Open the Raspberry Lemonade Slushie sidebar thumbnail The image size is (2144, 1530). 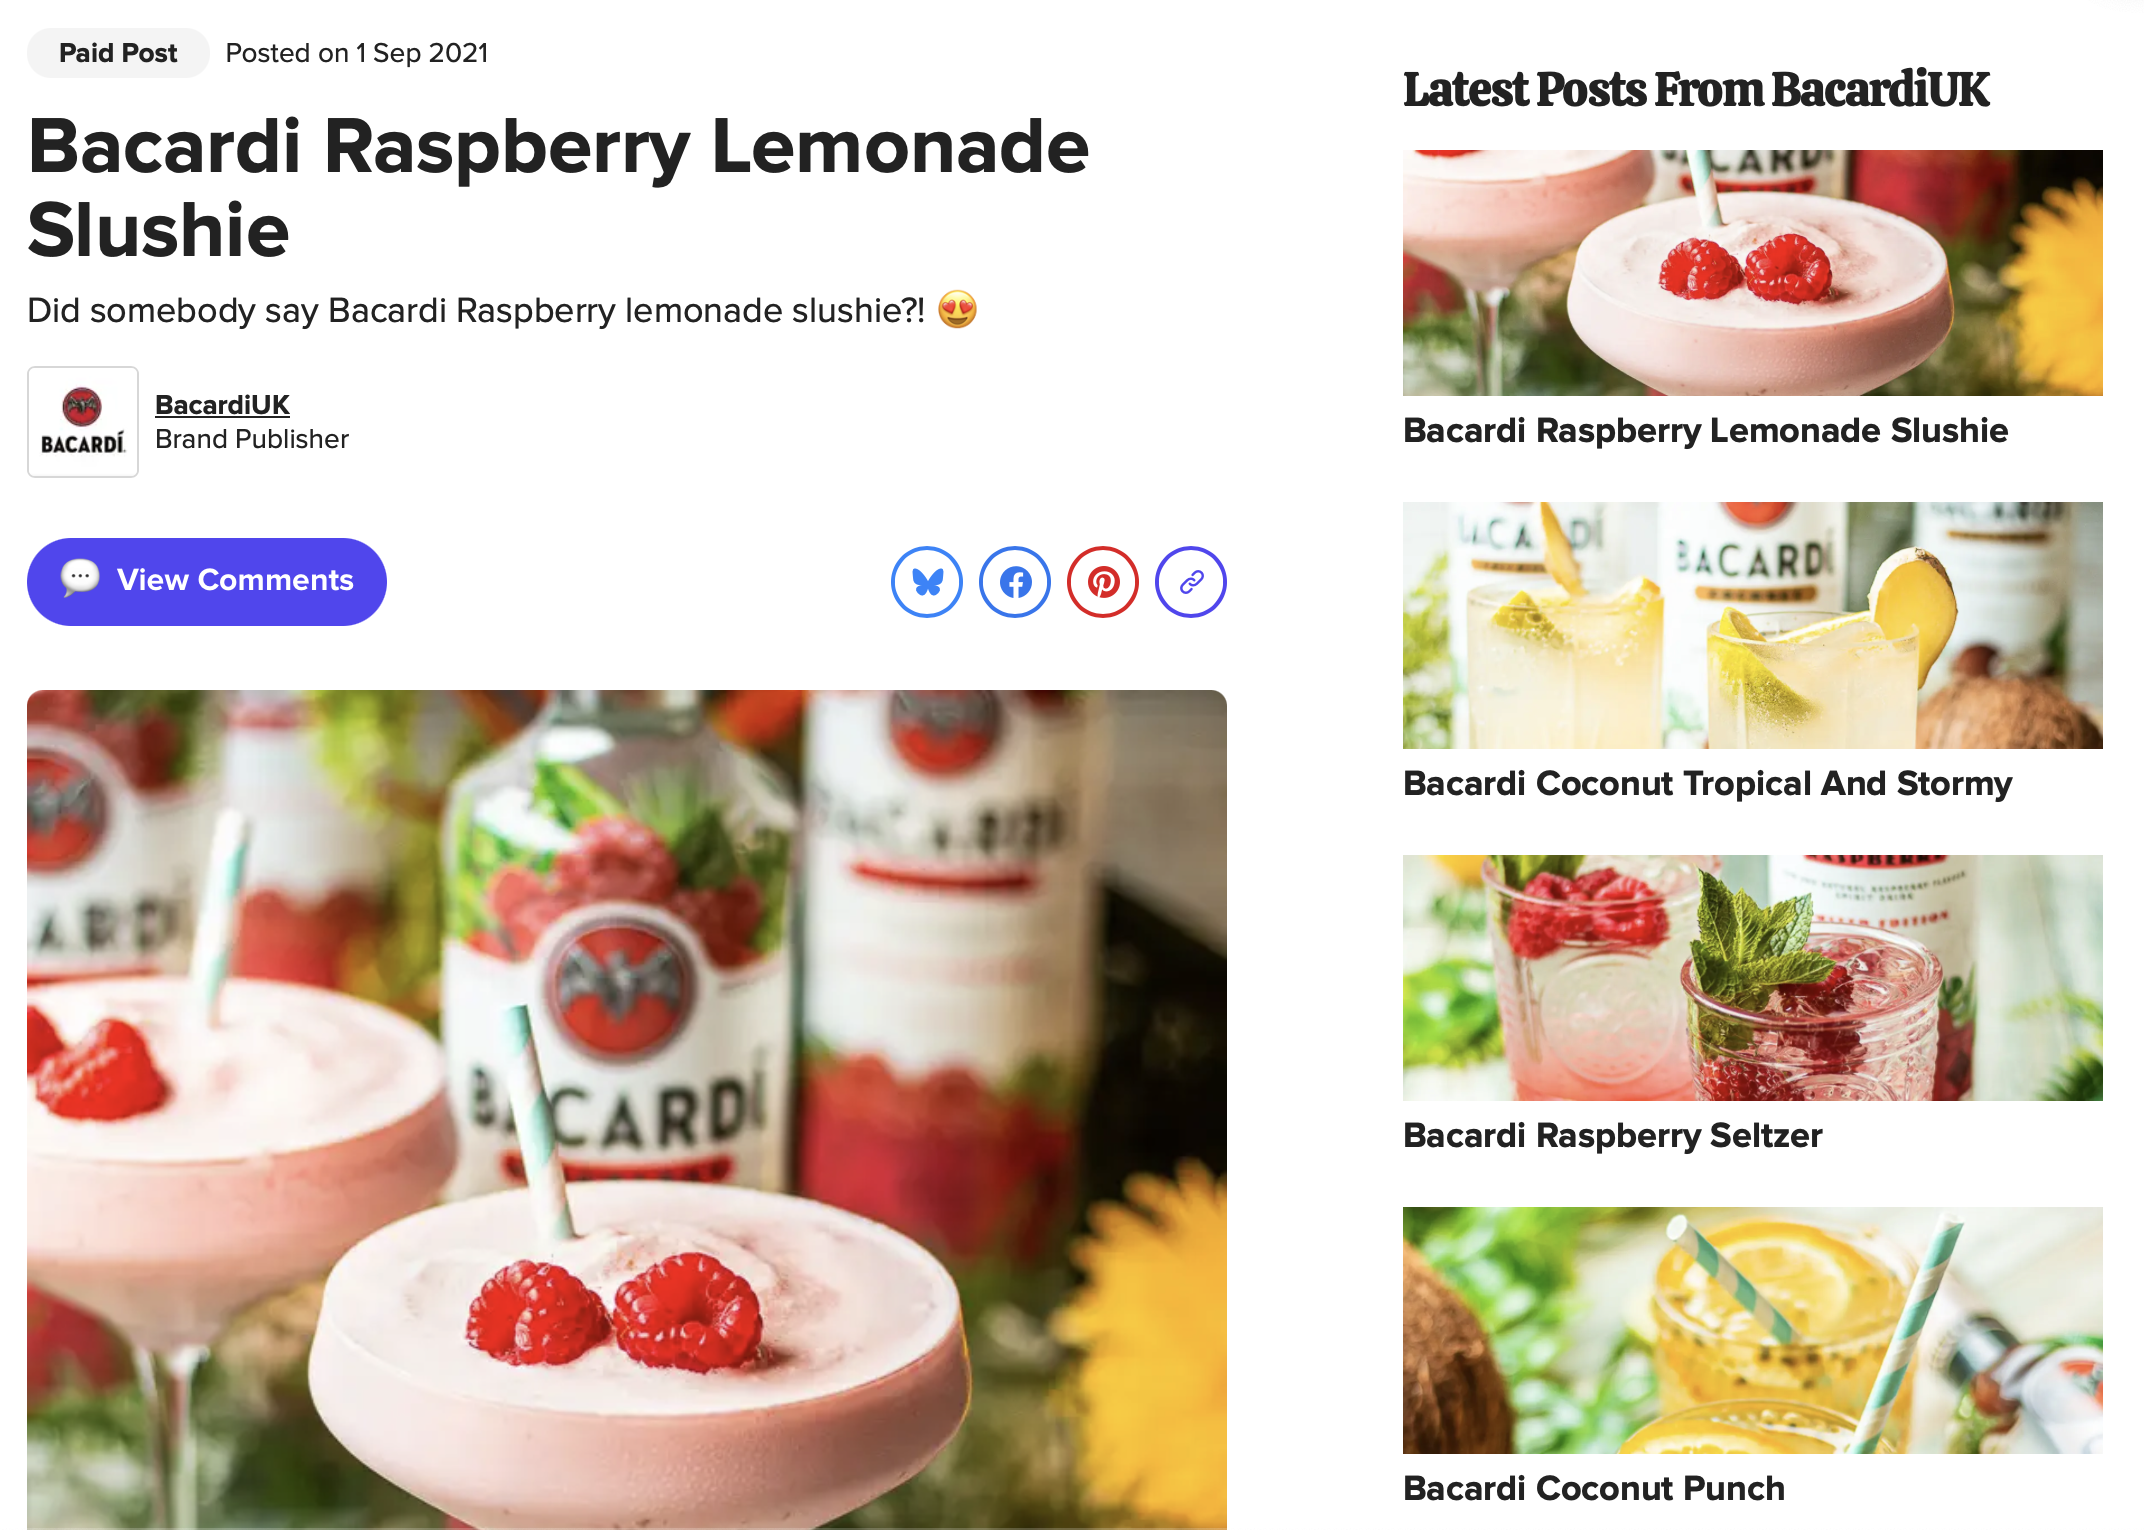[x=1752, y=273]
